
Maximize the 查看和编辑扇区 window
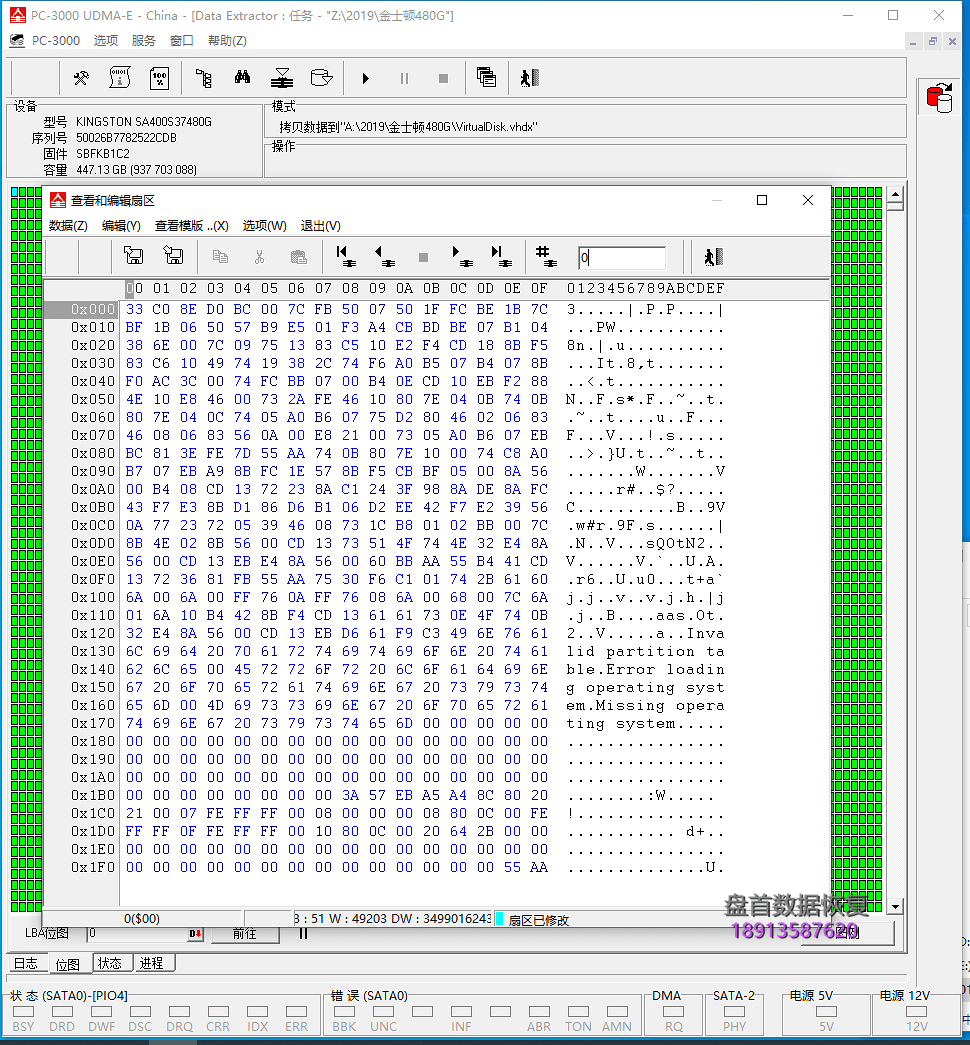click(762, 200)
